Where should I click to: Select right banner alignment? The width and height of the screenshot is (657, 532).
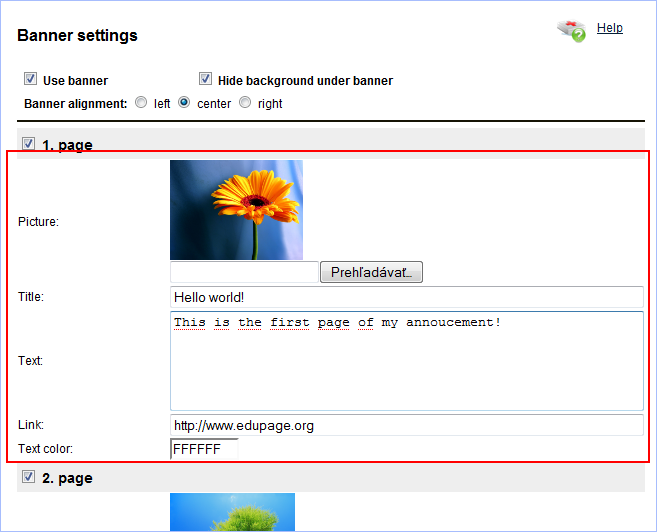pyautogui.click(x=245, y=103)
